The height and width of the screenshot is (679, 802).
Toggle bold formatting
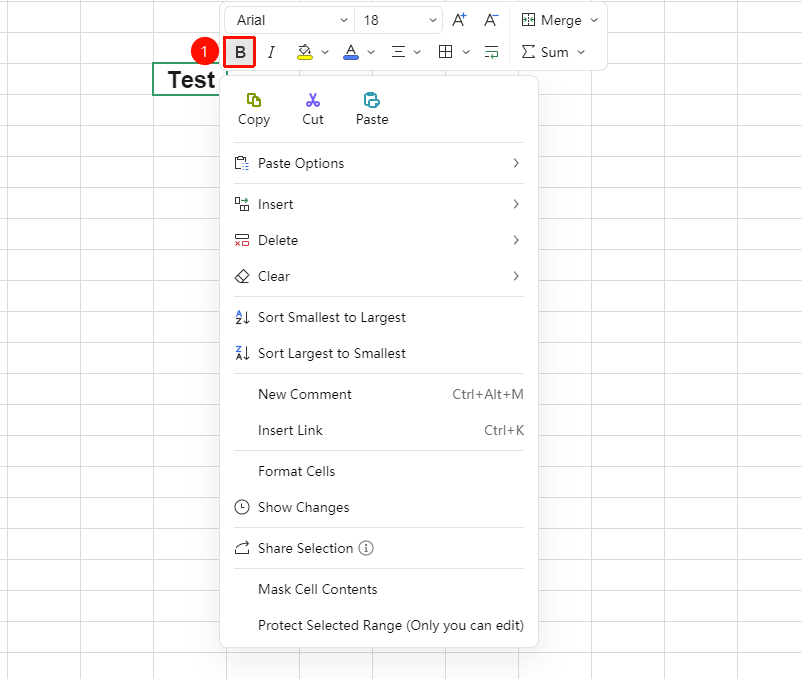click(x=240, y=52)
